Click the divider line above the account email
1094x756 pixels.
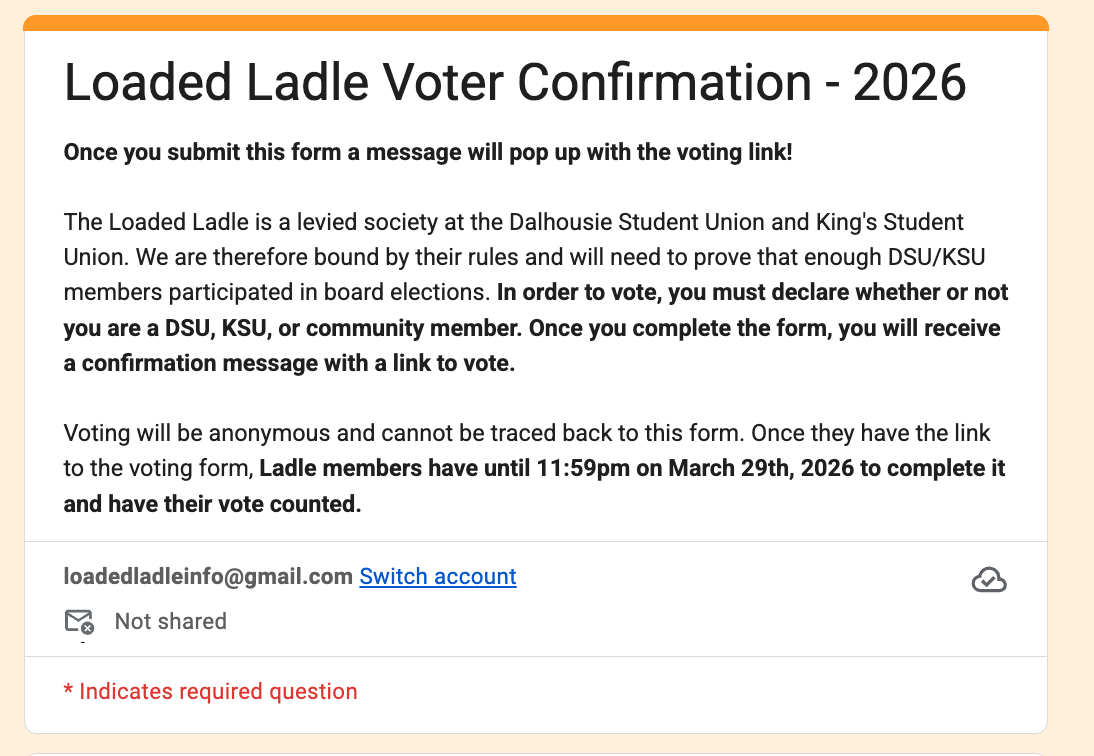[536, 541]
